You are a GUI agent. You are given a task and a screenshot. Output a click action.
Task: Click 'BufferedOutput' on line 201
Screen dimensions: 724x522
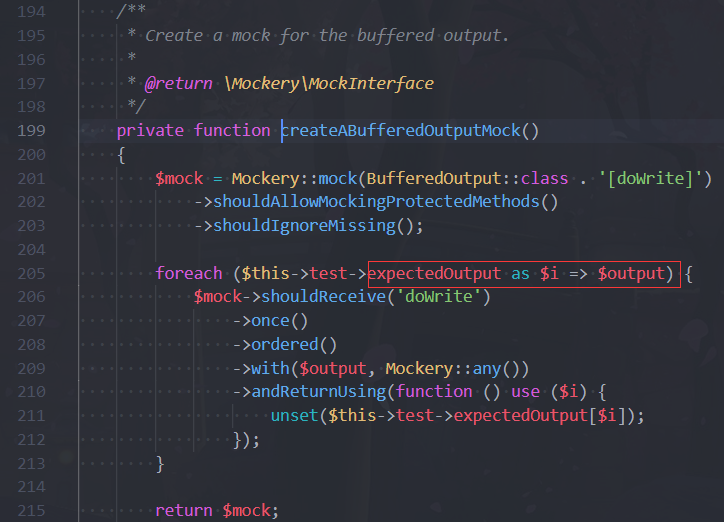(x=434, y=179)
